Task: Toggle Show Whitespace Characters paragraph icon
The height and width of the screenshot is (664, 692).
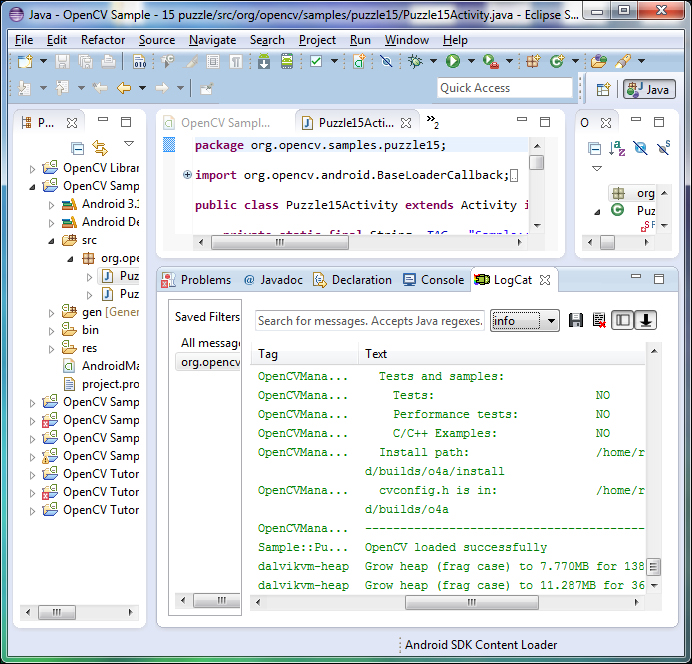Action: 236,61
